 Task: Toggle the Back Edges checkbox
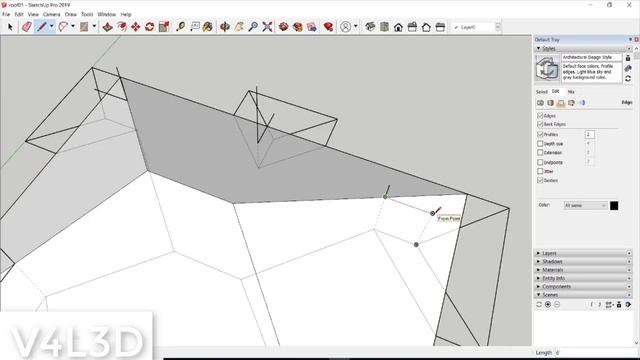click(540, 124)
